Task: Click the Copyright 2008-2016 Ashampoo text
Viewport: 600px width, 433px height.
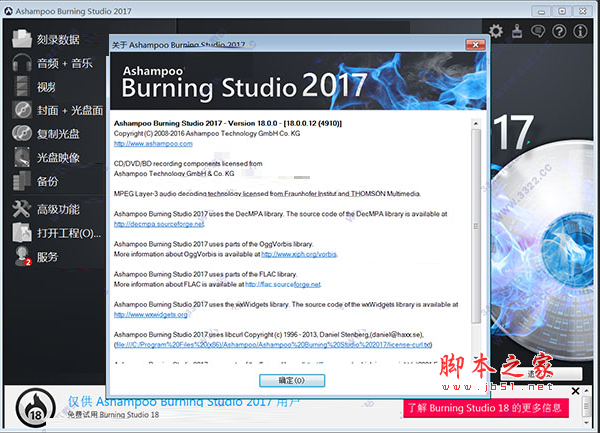Action: click(207, 133)
